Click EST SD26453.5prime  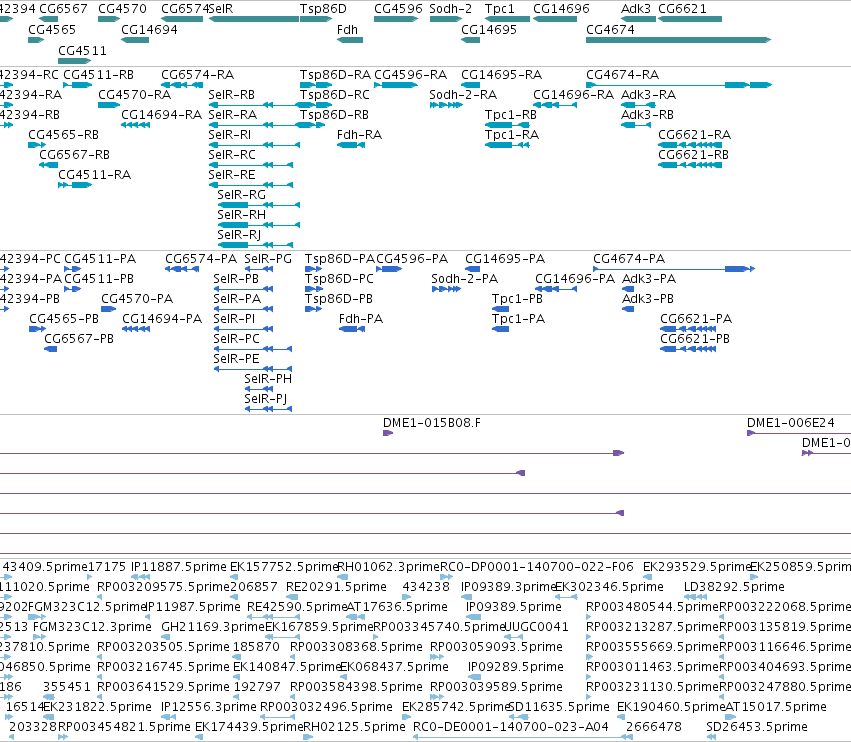(x=711, y=737)
